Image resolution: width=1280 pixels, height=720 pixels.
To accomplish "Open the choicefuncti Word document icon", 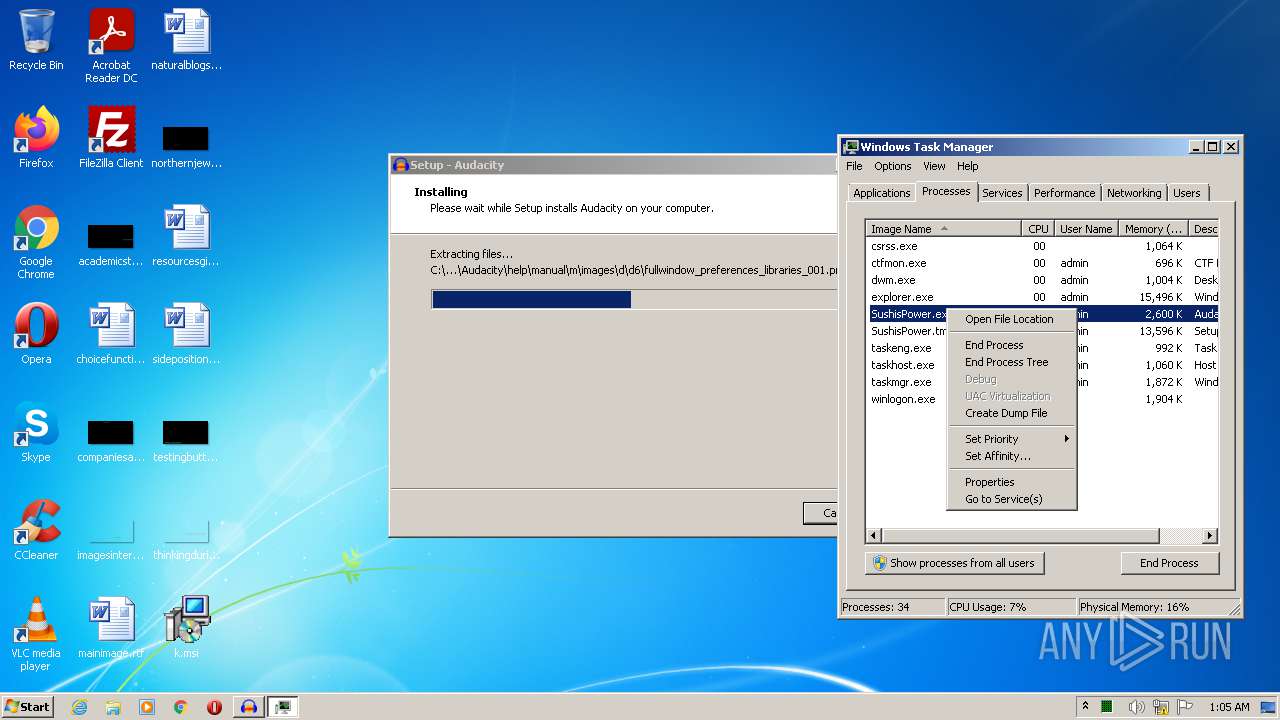I will [x=111, y=334].
